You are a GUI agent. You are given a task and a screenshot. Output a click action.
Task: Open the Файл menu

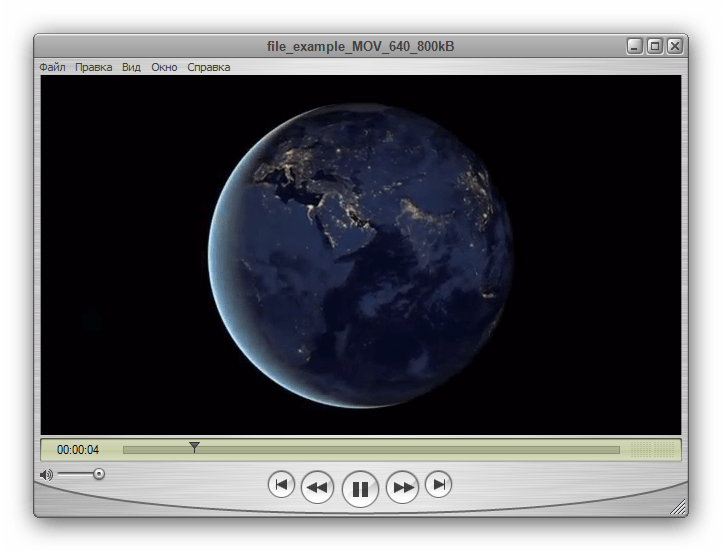(x=52, y=67)
